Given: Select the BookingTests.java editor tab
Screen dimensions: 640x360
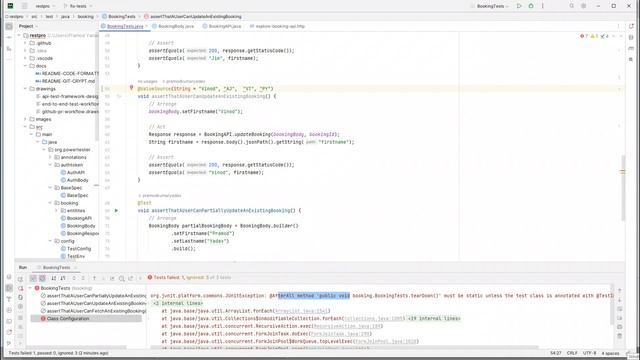Looking at the screenshot, I should [124, 26].
